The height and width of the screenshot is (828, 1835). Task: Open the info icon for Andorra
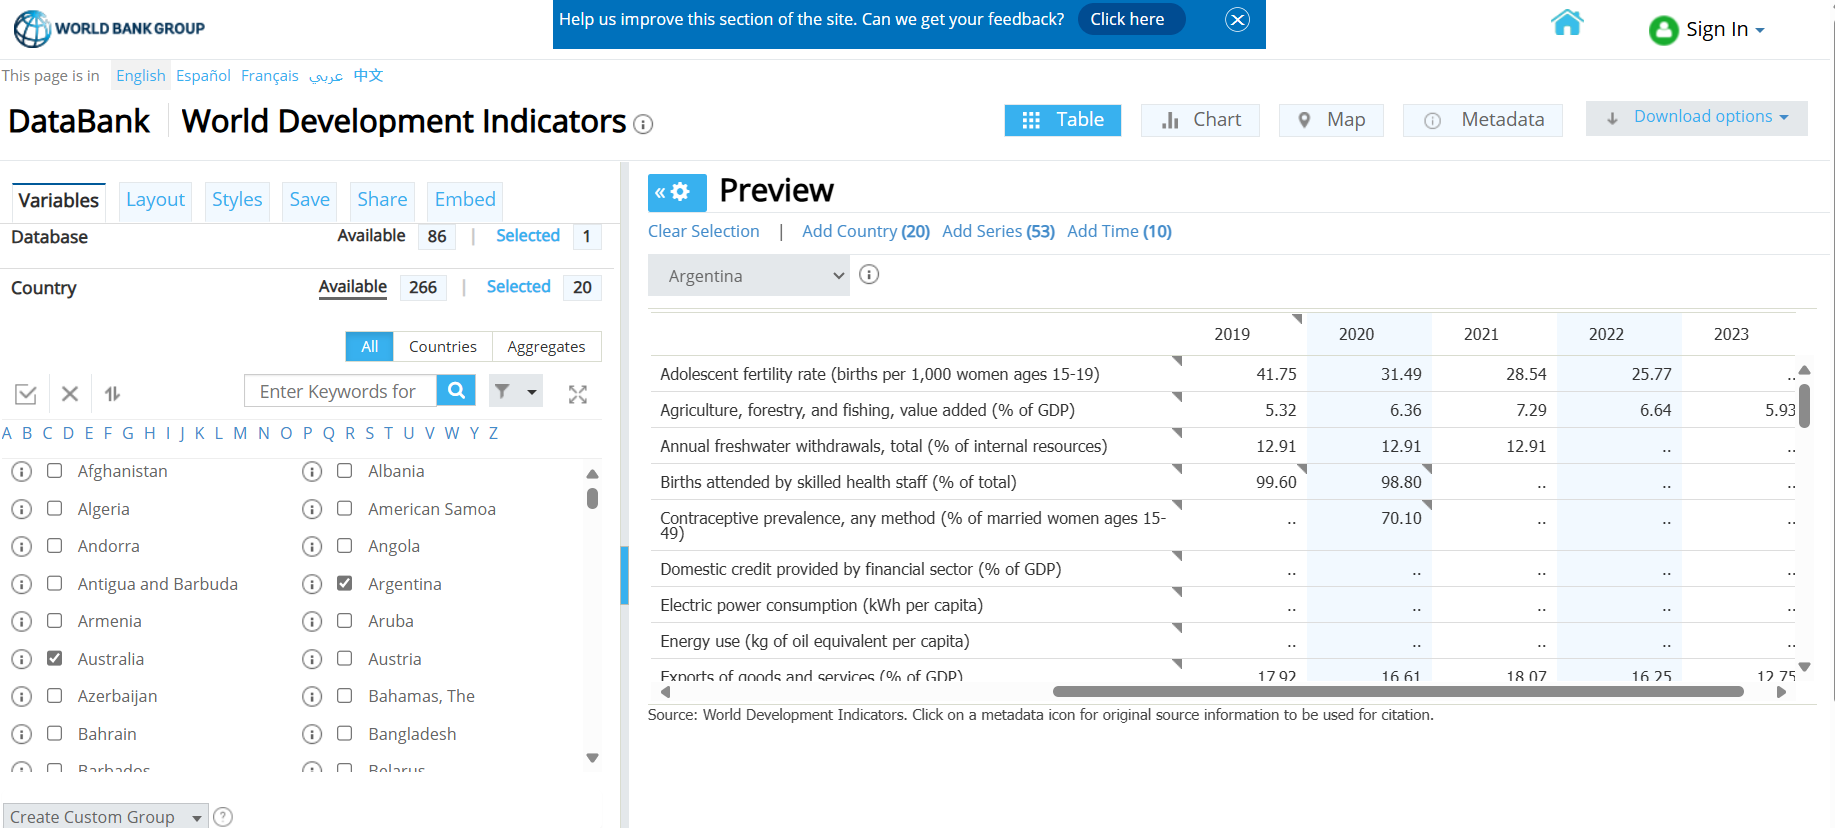22,546
